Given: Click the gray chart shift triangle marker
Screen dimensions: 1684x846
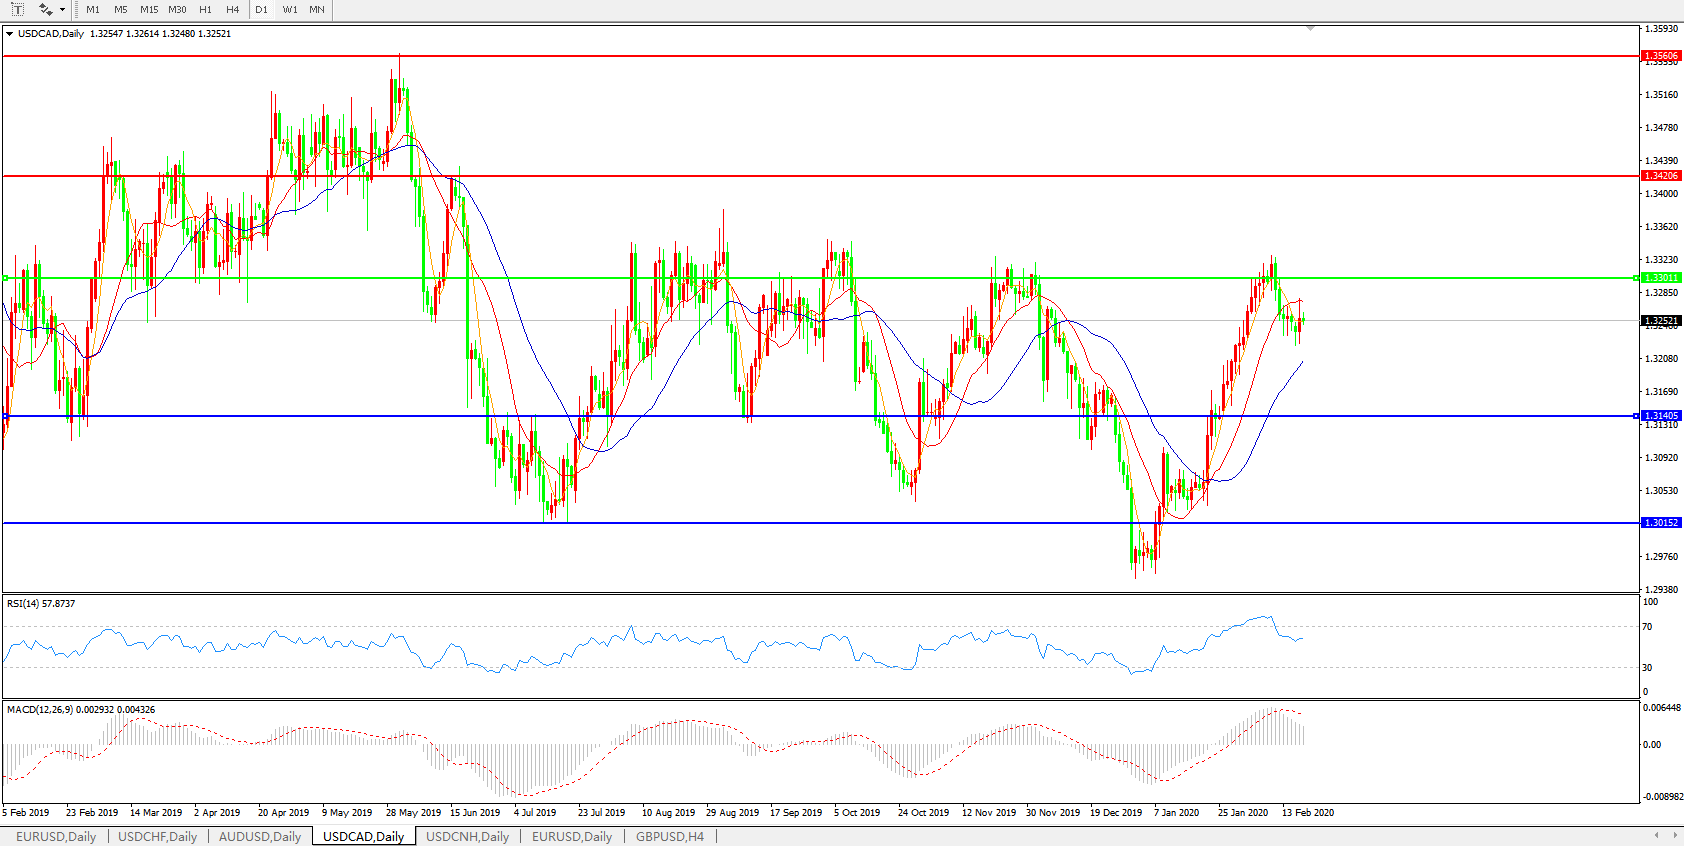Looking at the screenshot, I should tap(1310, 29).
